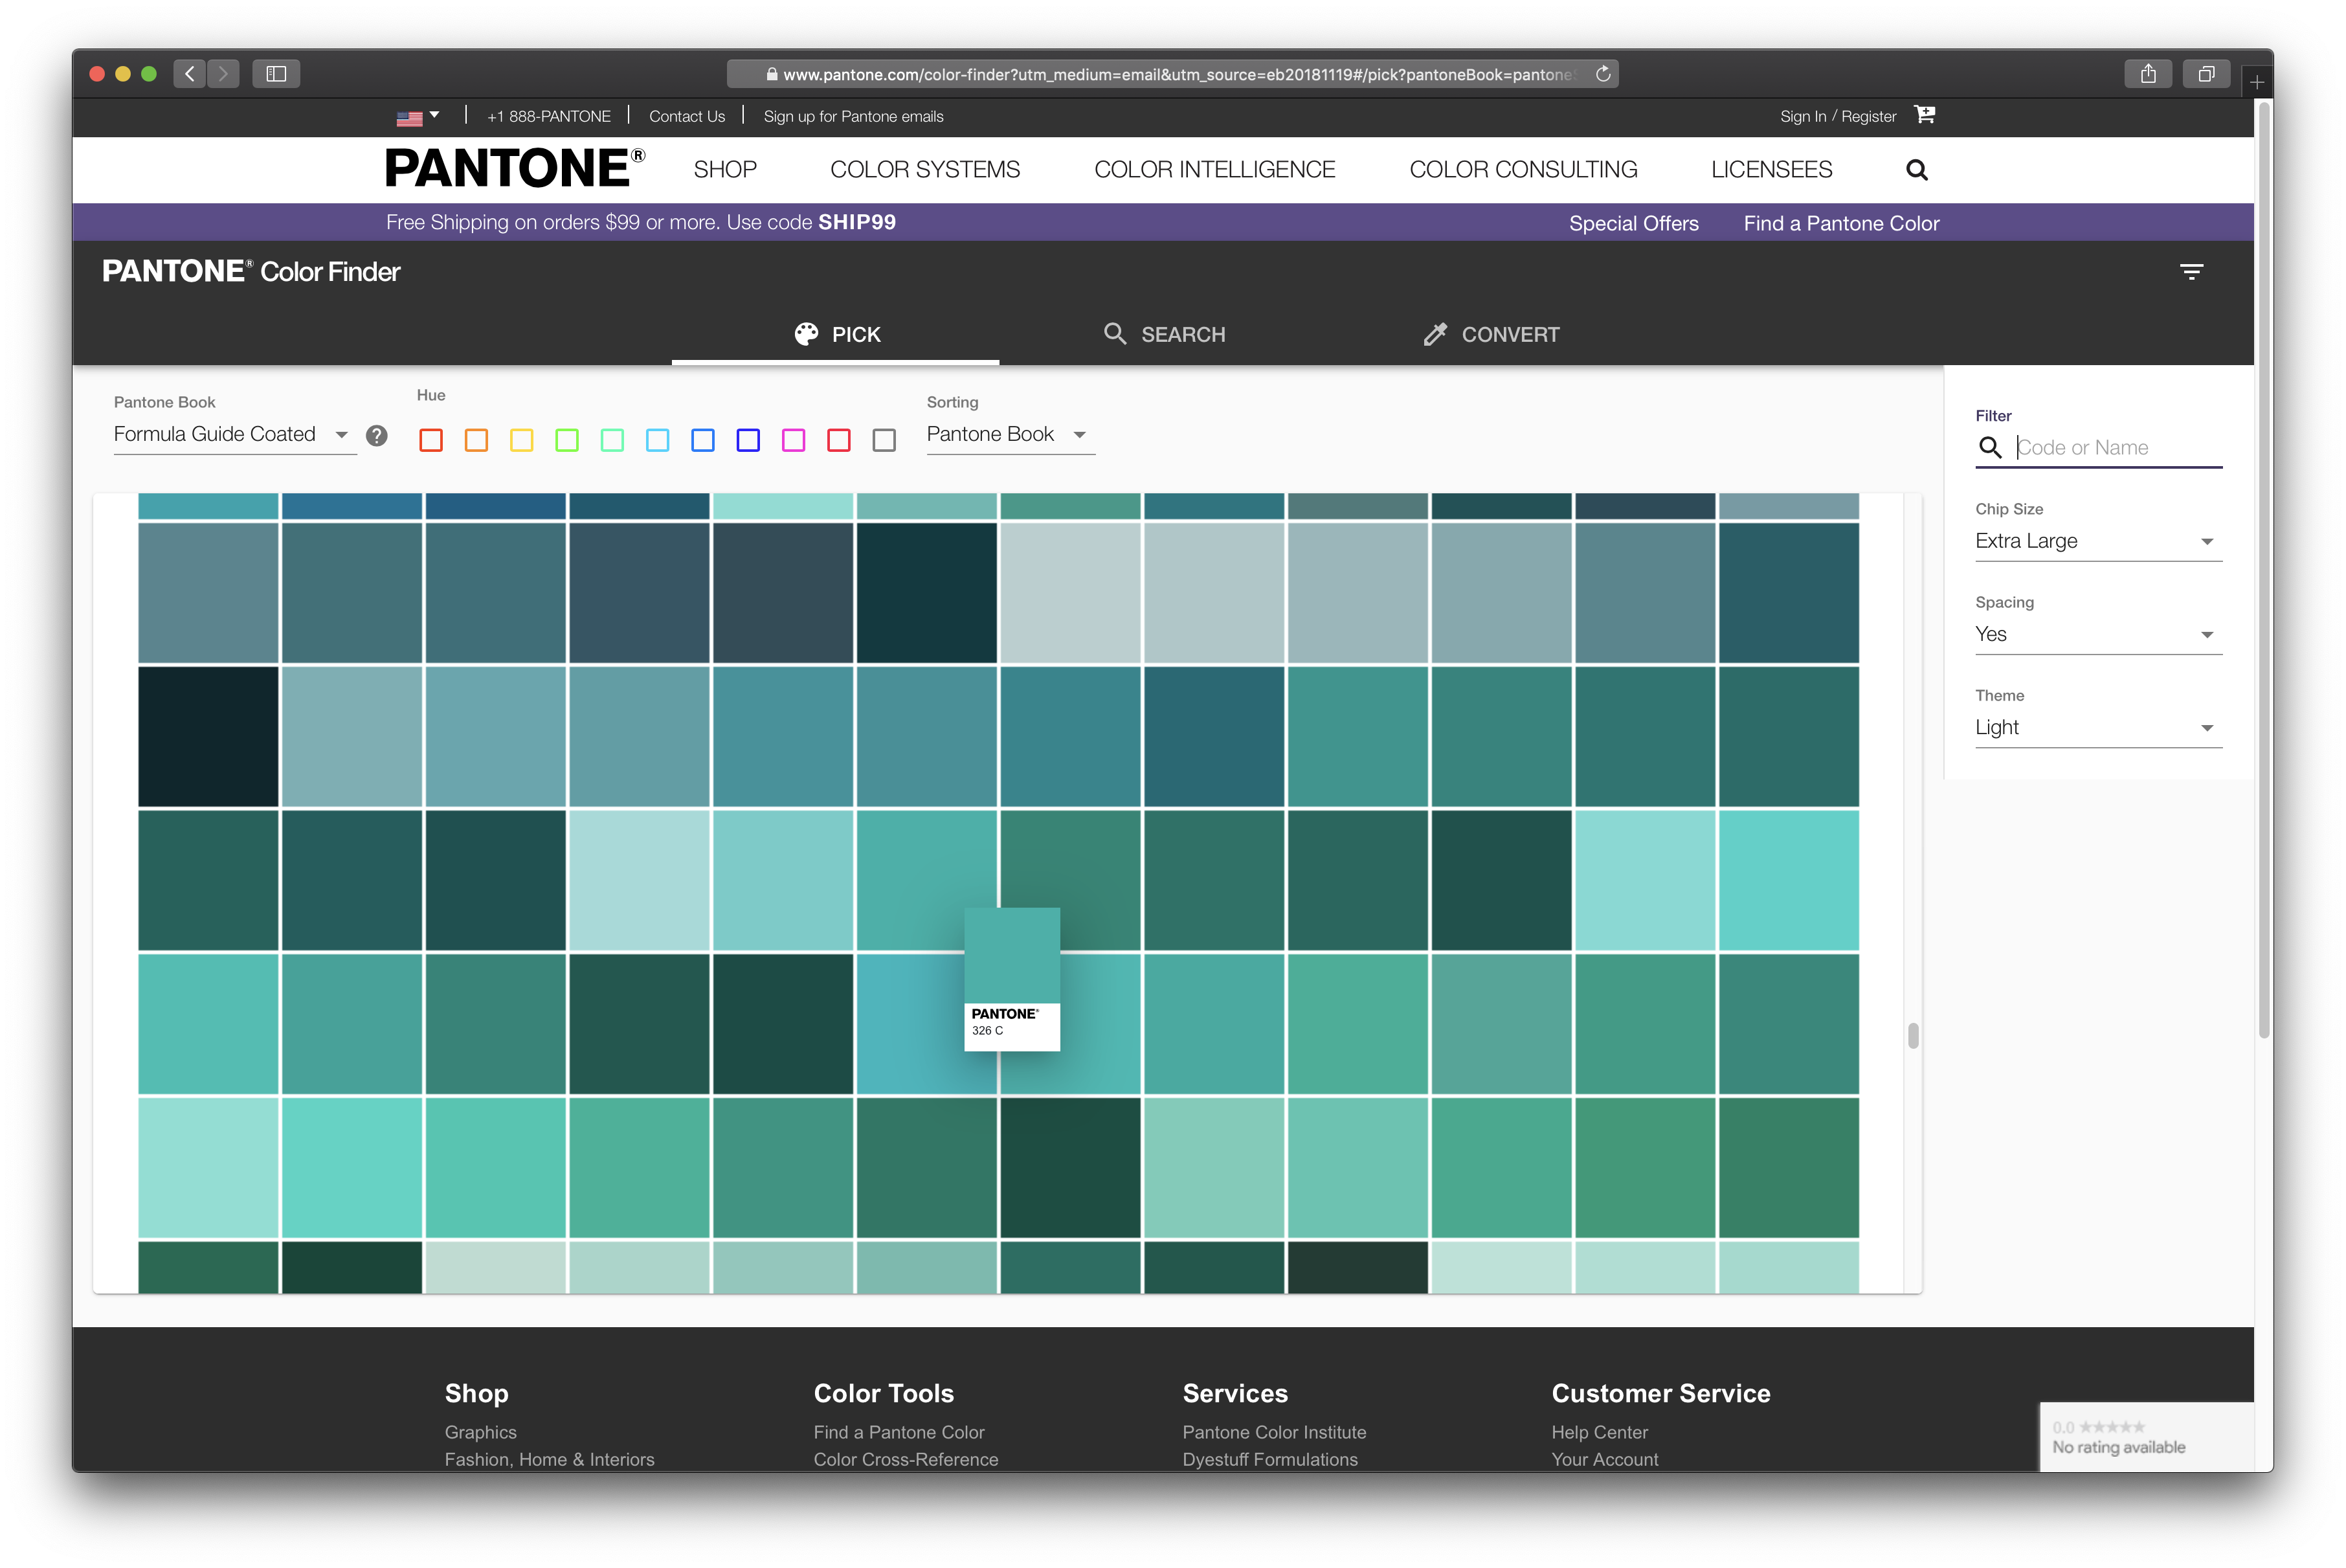This screenshot has width=2346, height=1568.
Task: Switch to the CONVERT tab
Action: tap(1490, 334)
